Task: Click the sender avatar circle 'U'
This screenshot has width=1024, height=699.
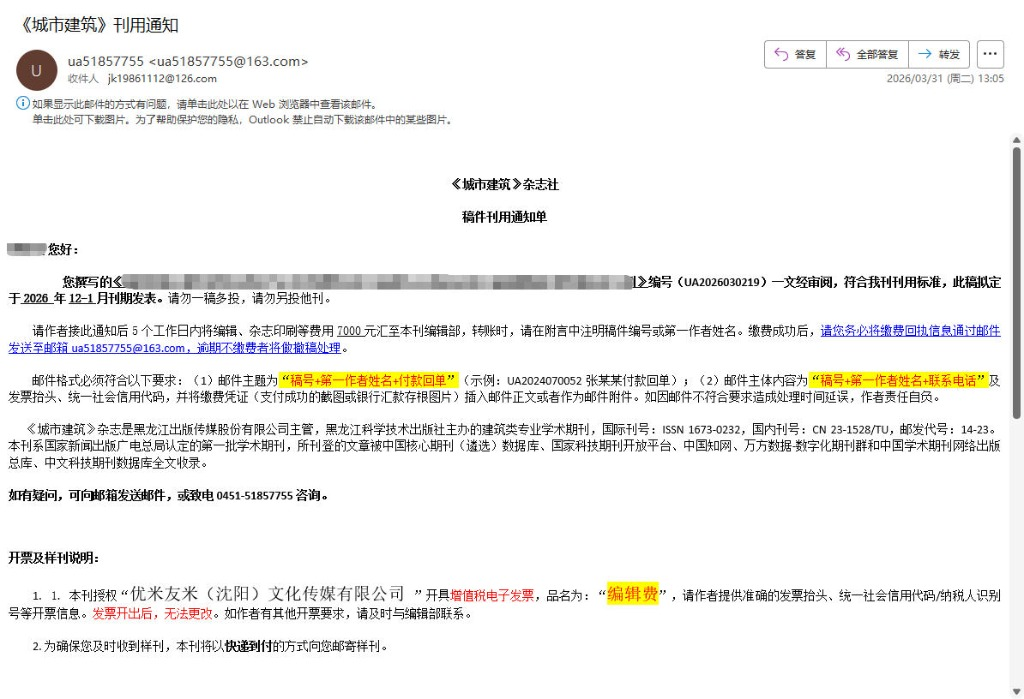Action: 37,69
